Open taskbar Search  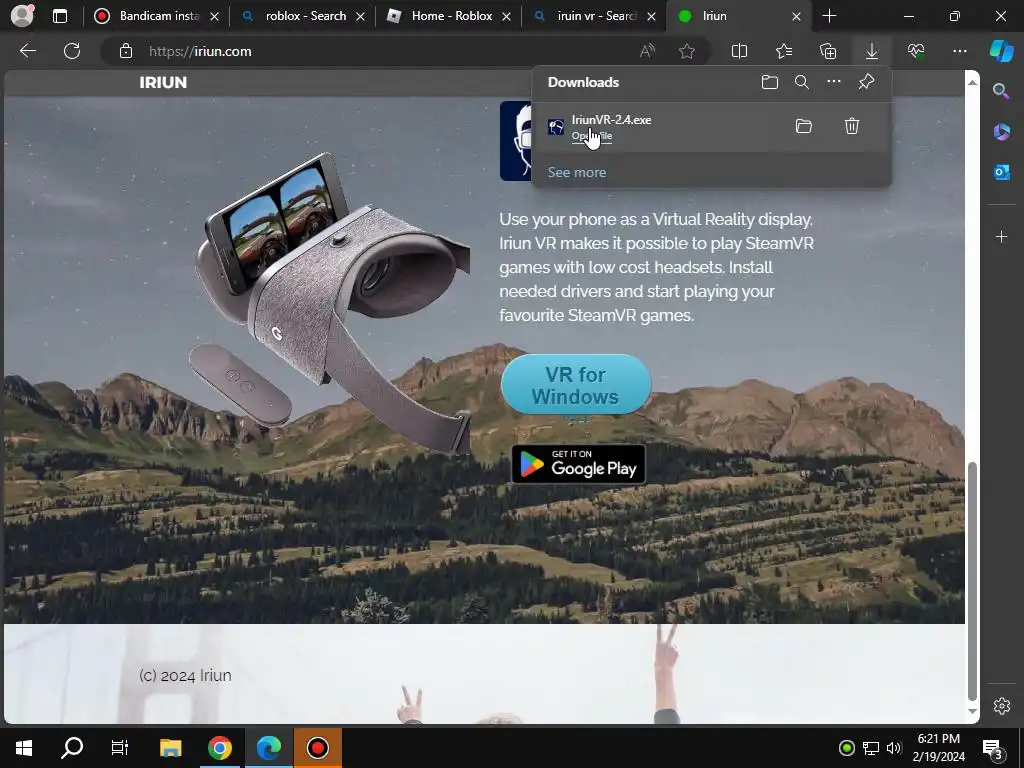pos(72,748)
